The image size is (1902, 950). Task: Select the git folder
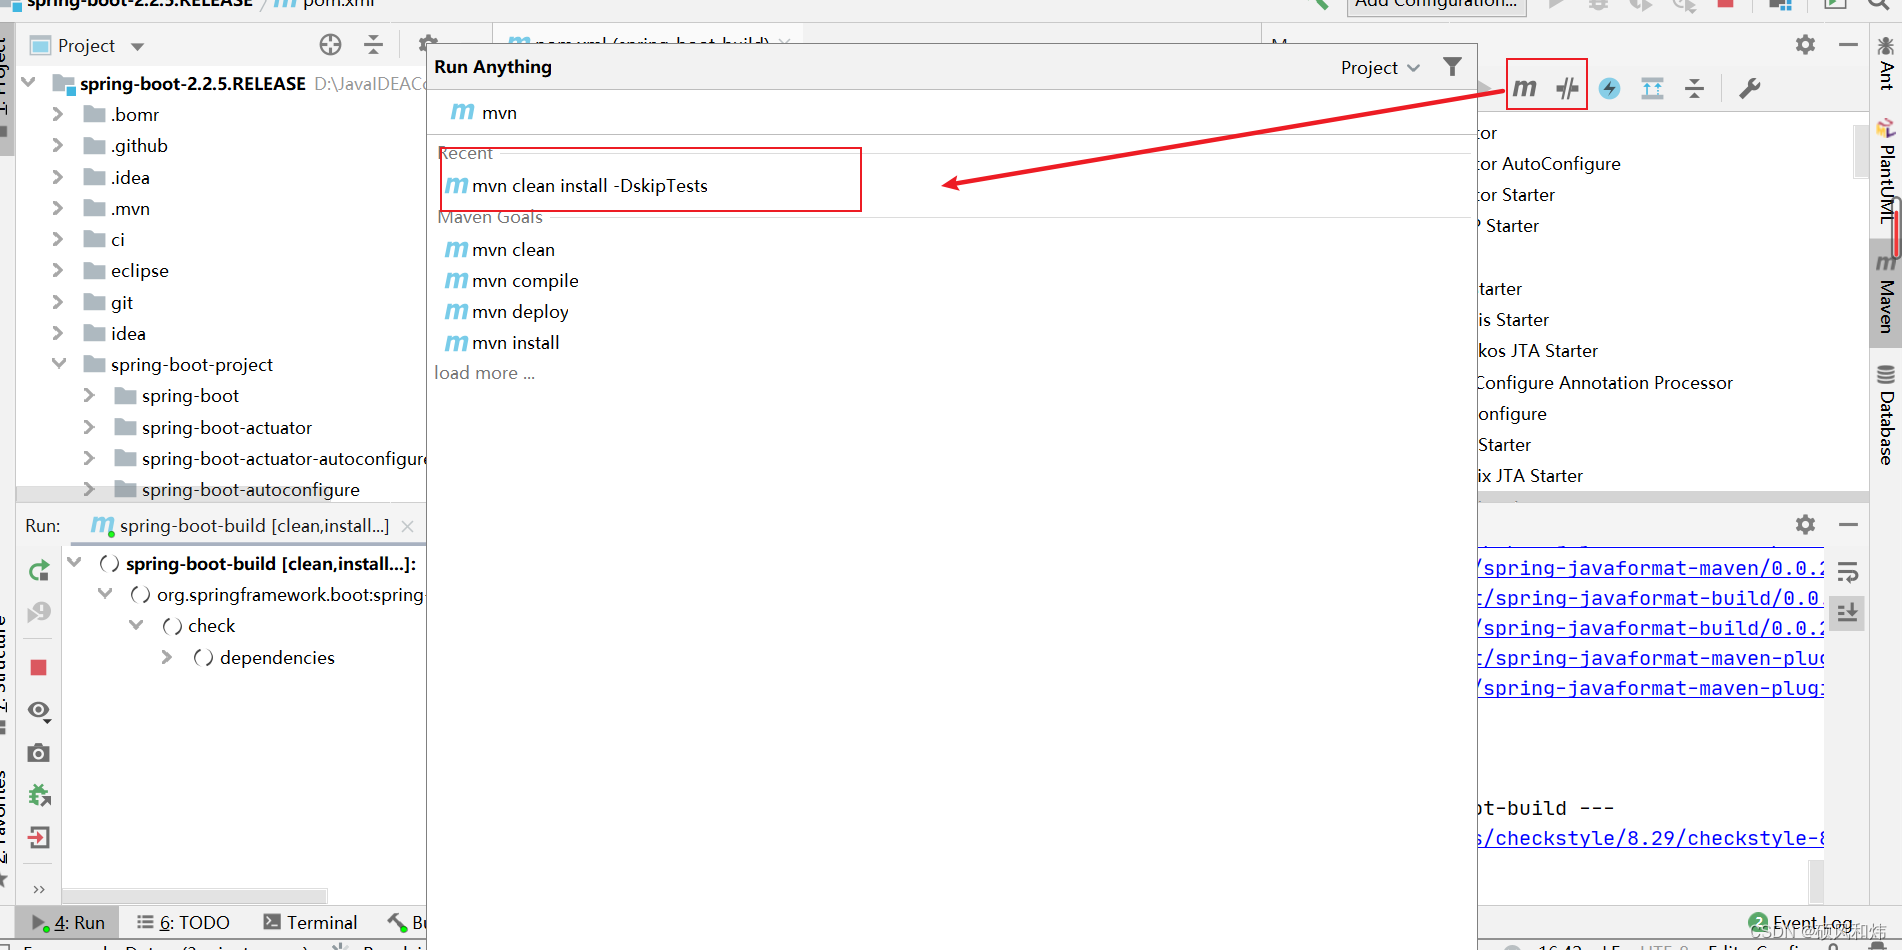122,302
